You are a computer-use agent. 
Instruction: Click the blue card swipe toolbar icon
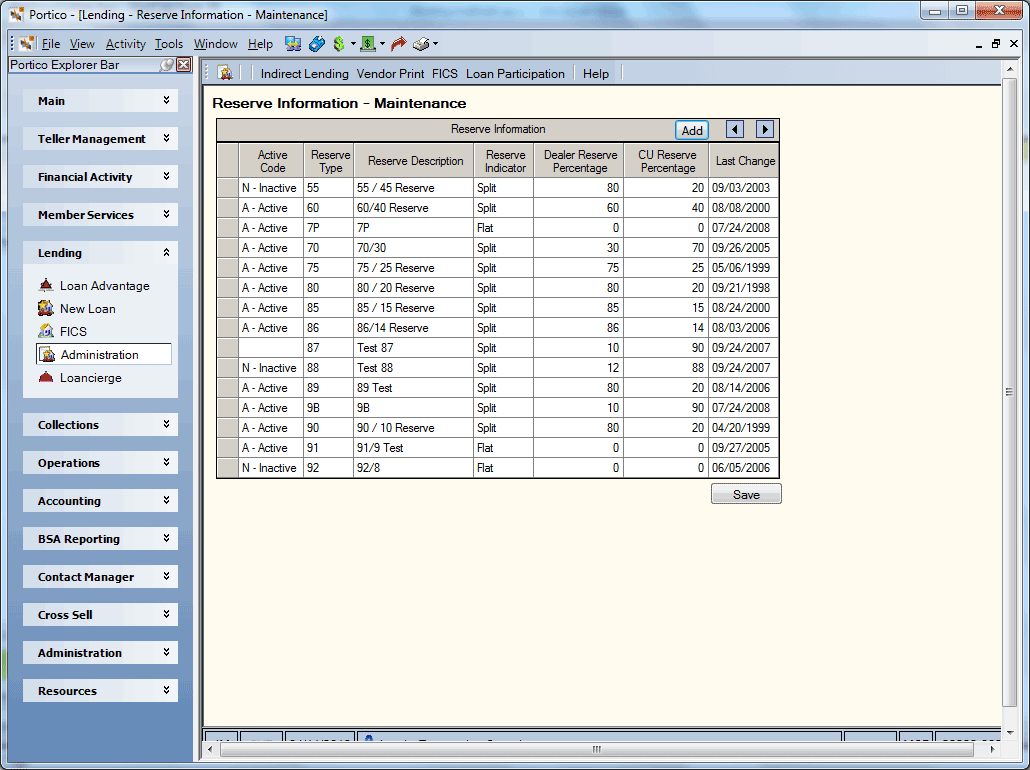[x=317, y=44]
